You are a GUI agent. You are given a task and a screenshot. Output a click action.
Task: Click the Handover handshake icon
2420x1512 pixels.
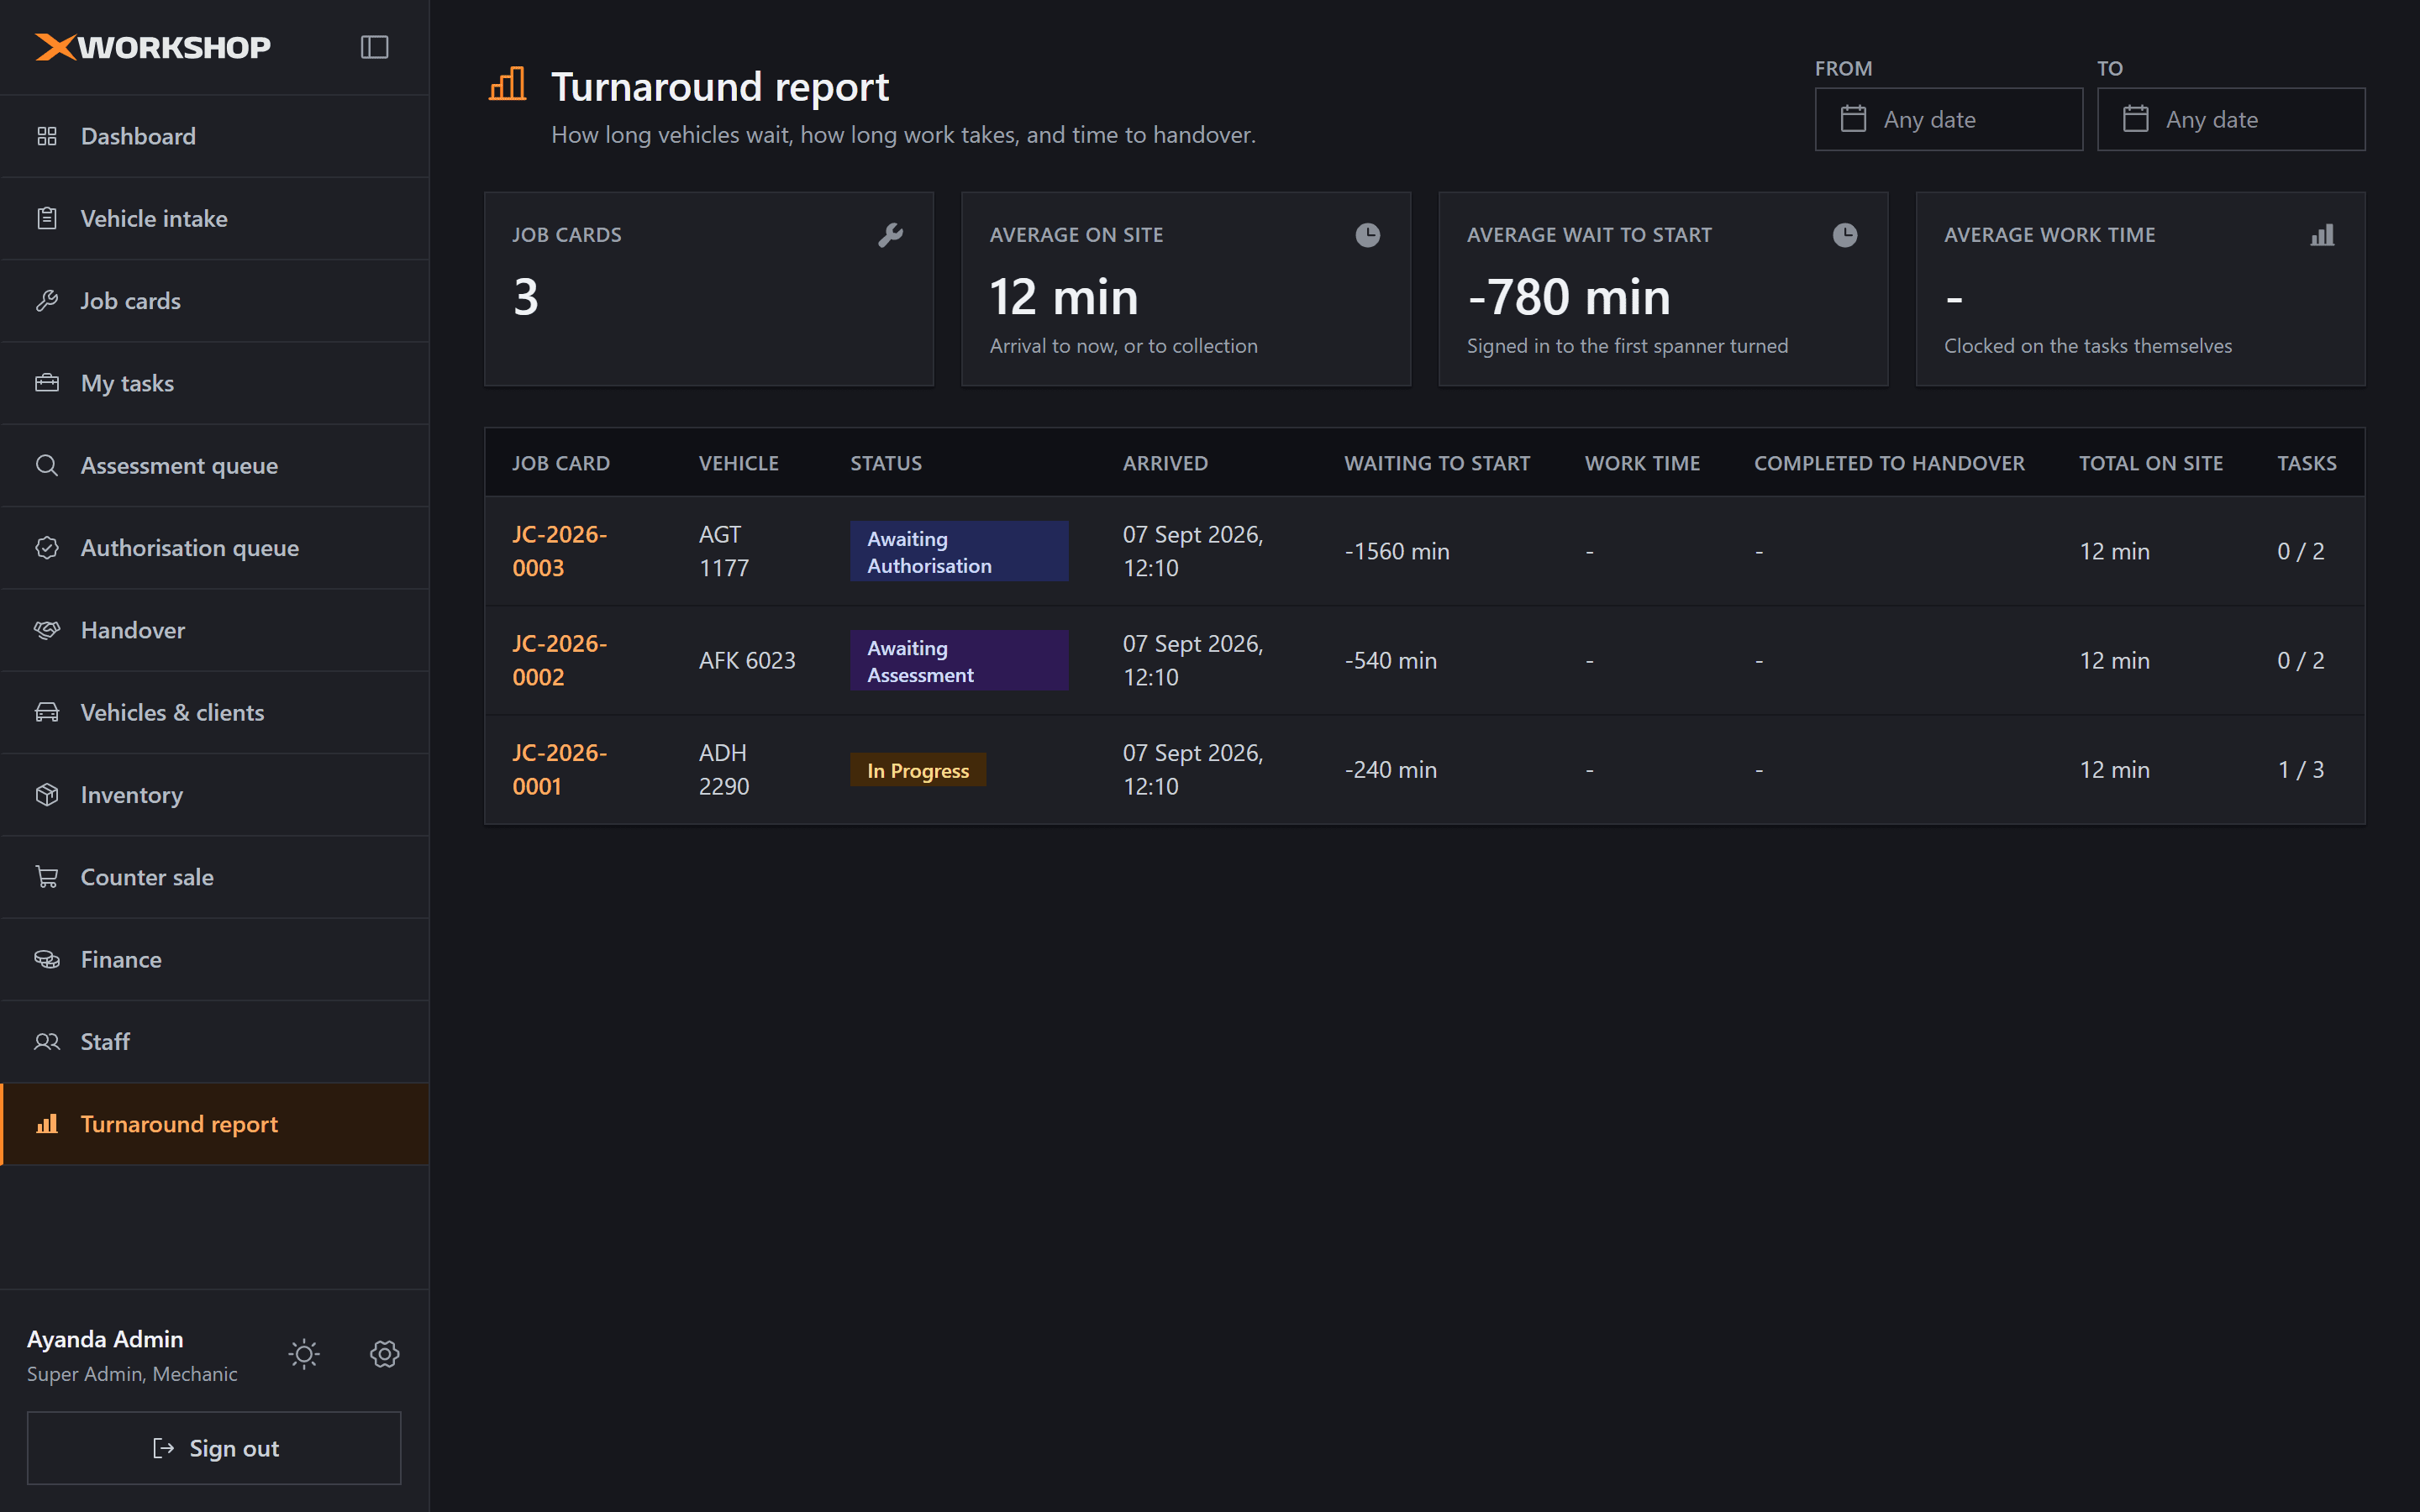coord(47,630)
